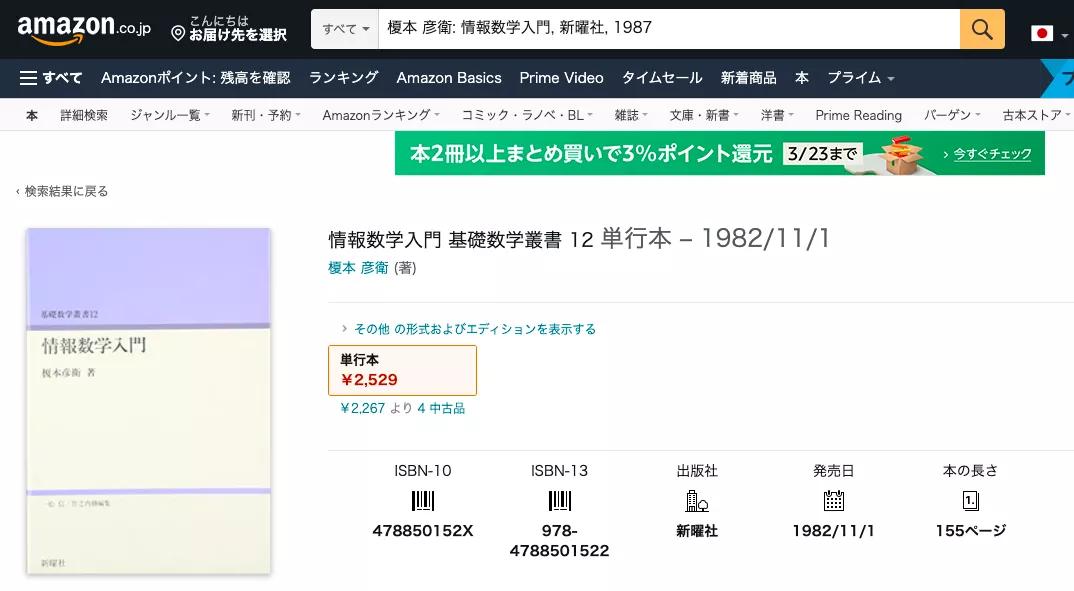Click the 出版社 building icon above 新曜社
This screenshot has height=591, width=1074.
[x=698, y=501]
